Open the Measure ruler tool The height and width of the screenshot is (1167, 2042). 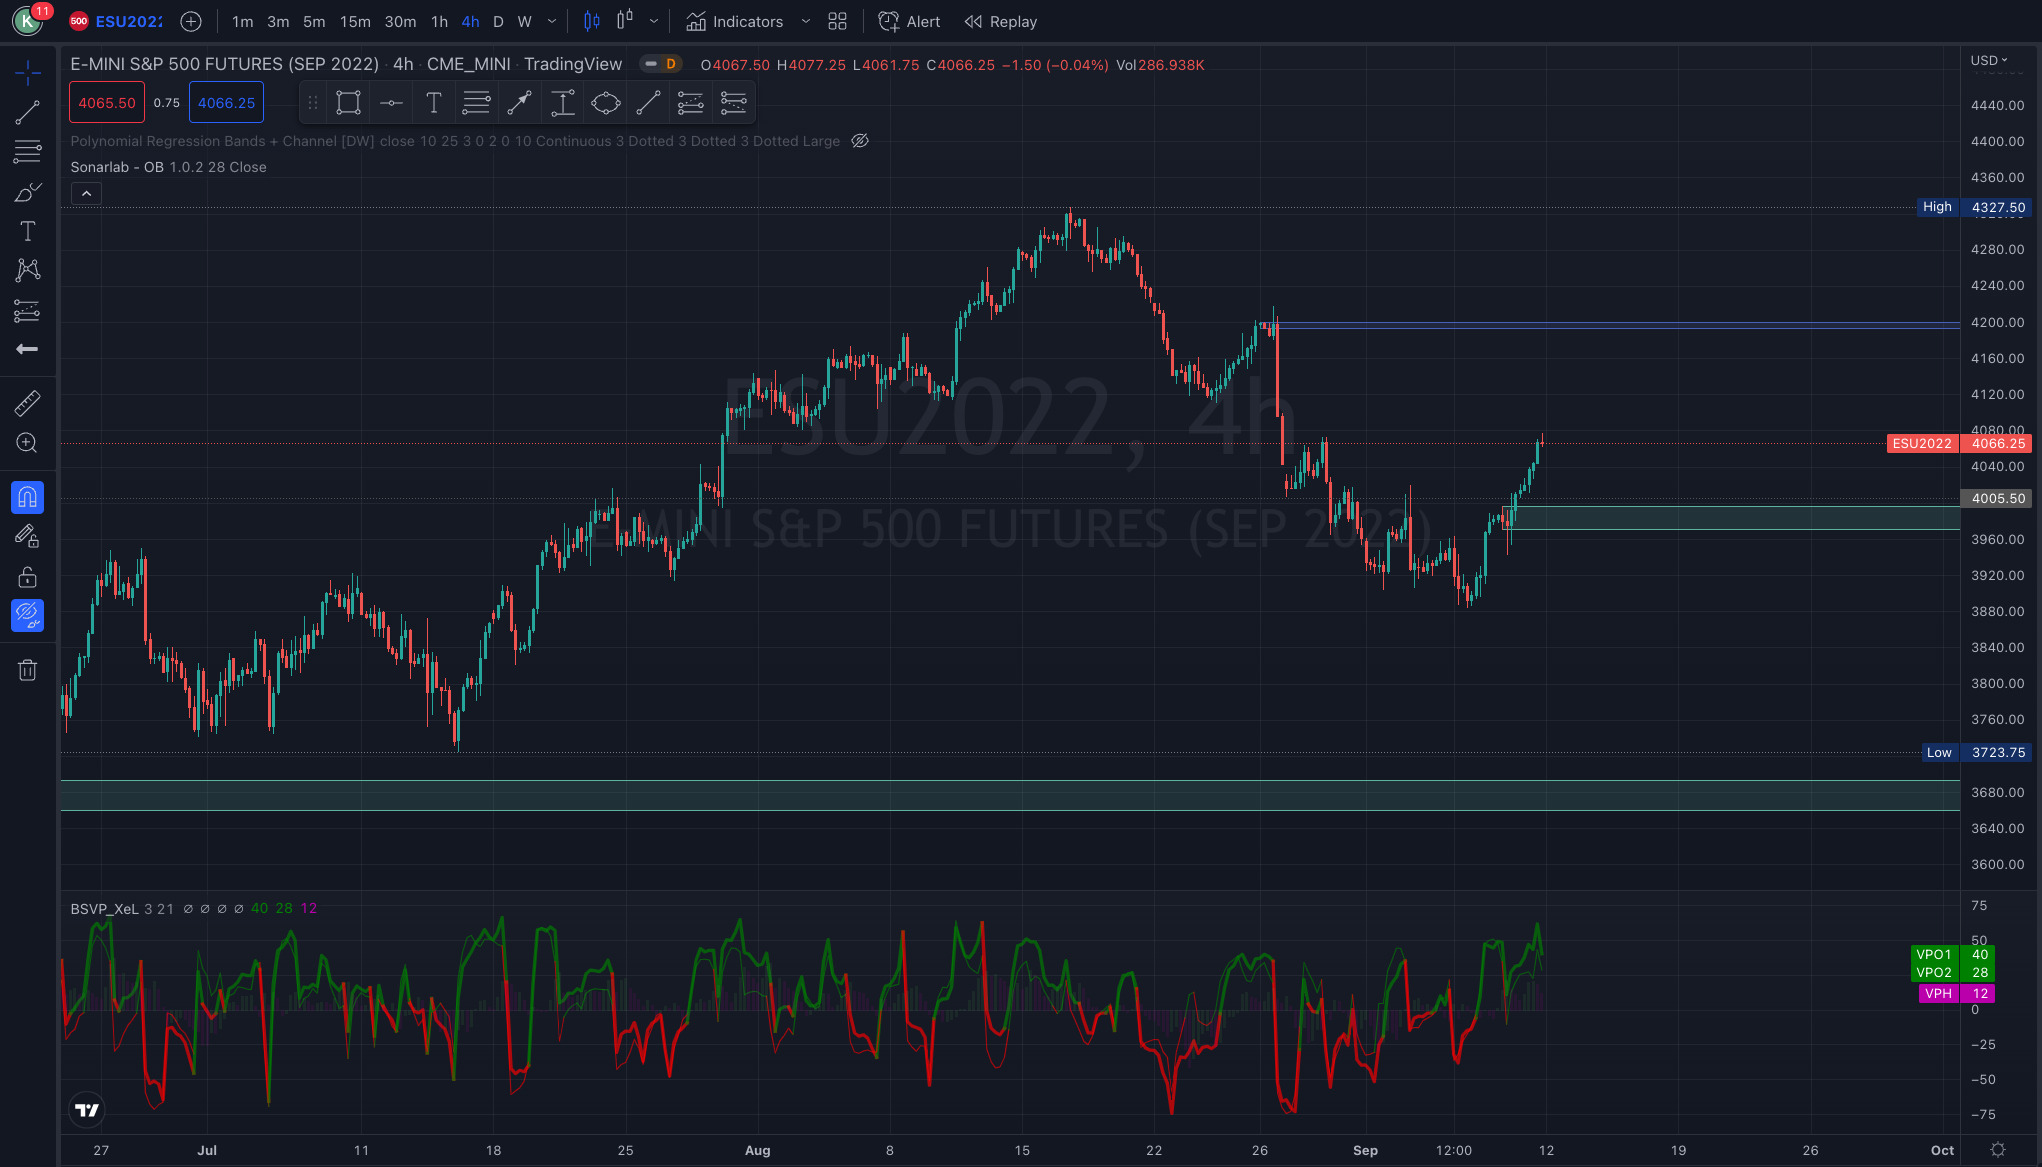pos(27,403)
